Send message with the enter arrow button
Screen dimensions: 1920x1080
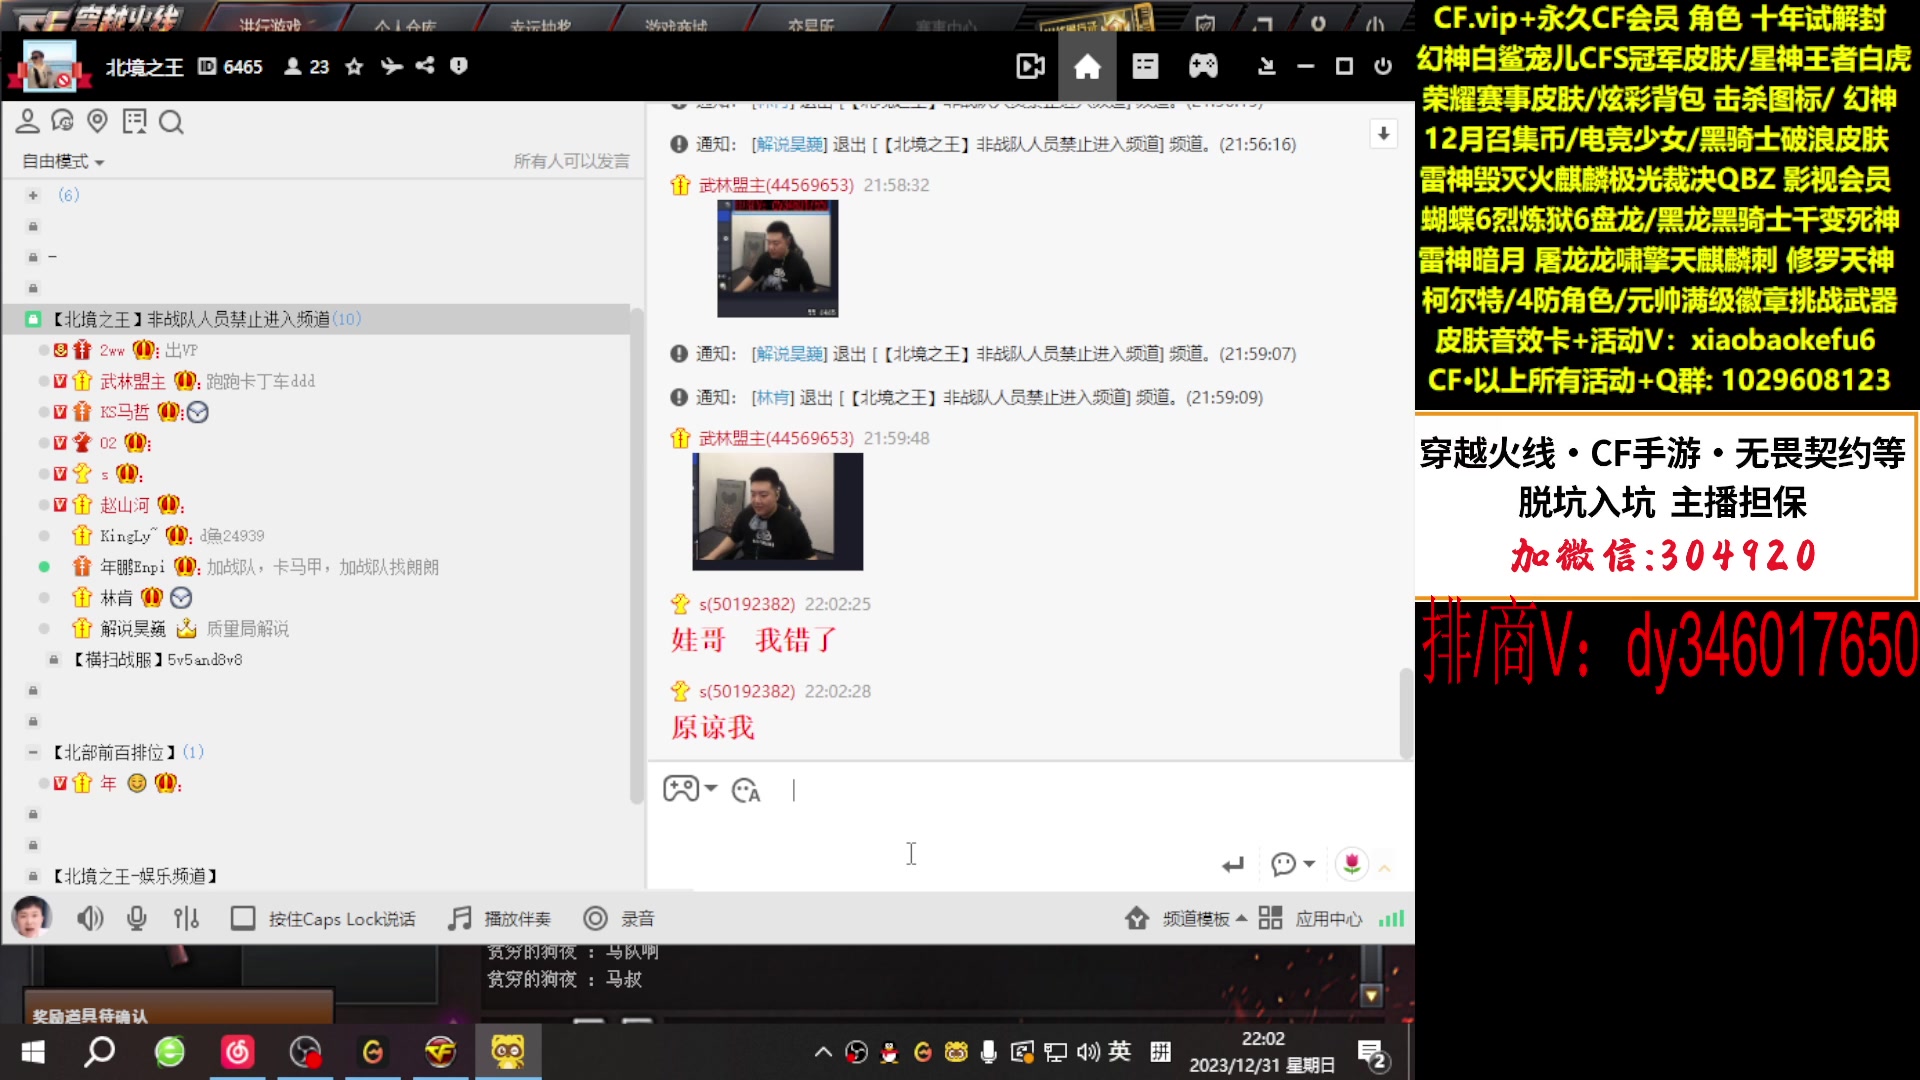[1232, 864]
